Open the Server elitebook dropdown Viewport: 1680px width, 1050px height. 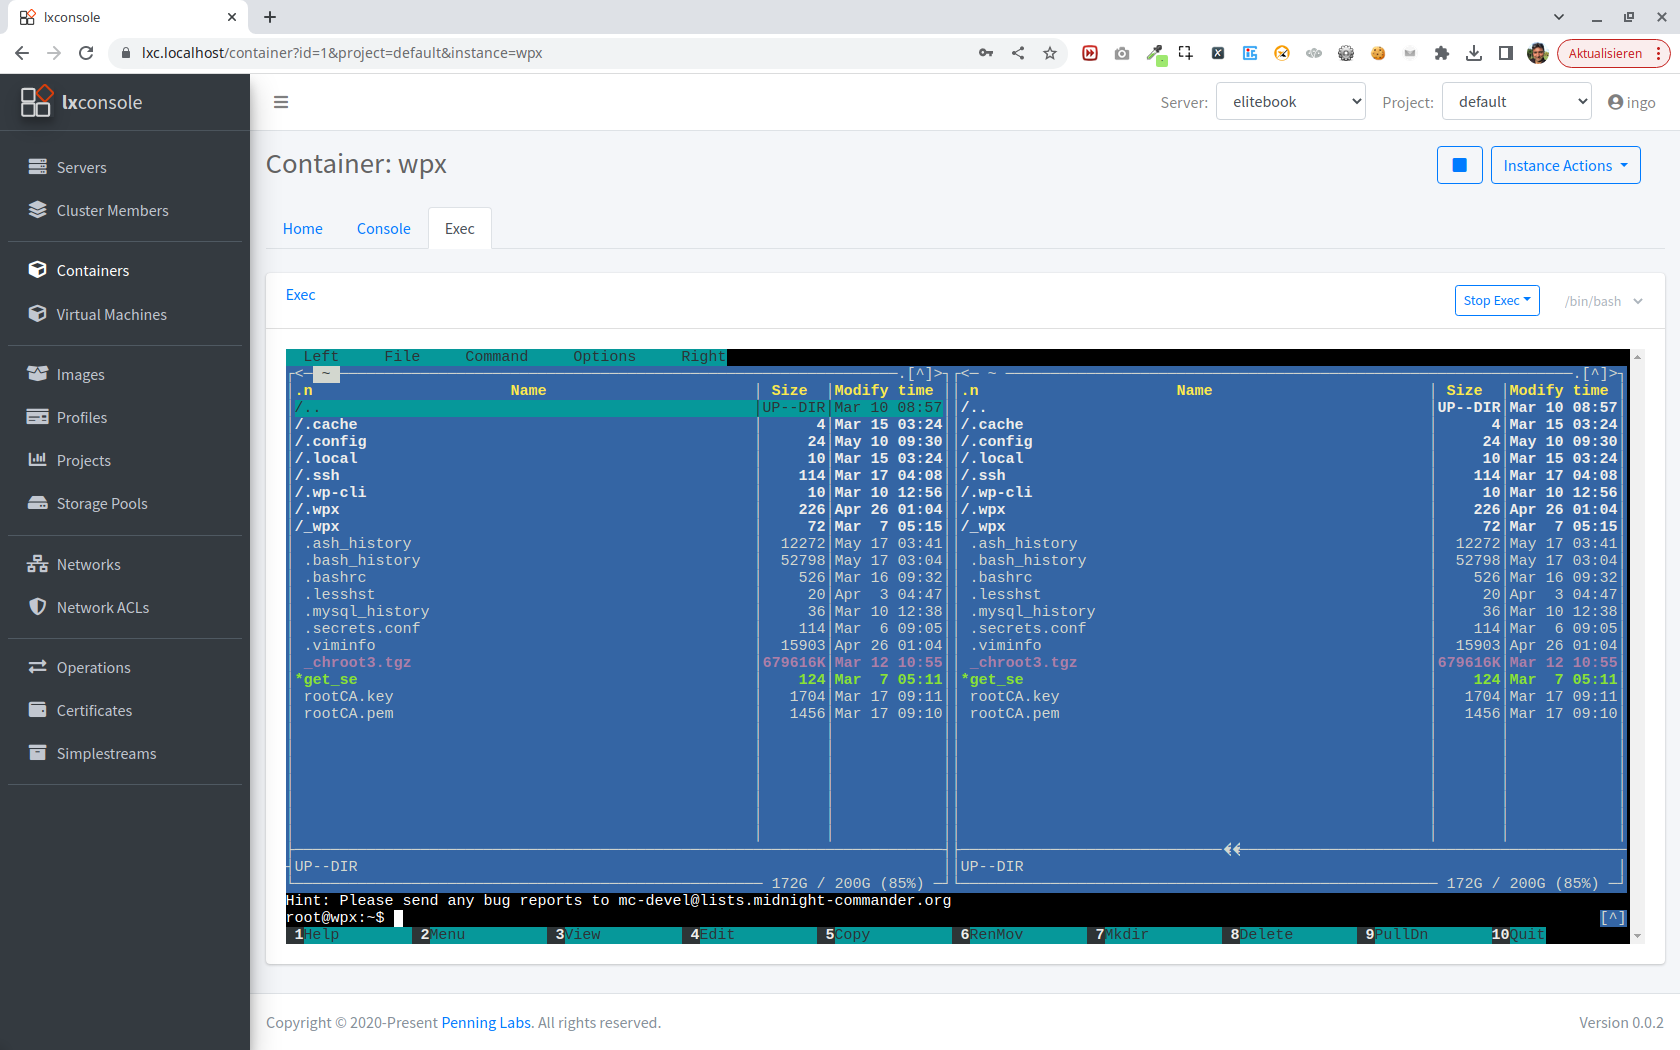point(1290,101)
